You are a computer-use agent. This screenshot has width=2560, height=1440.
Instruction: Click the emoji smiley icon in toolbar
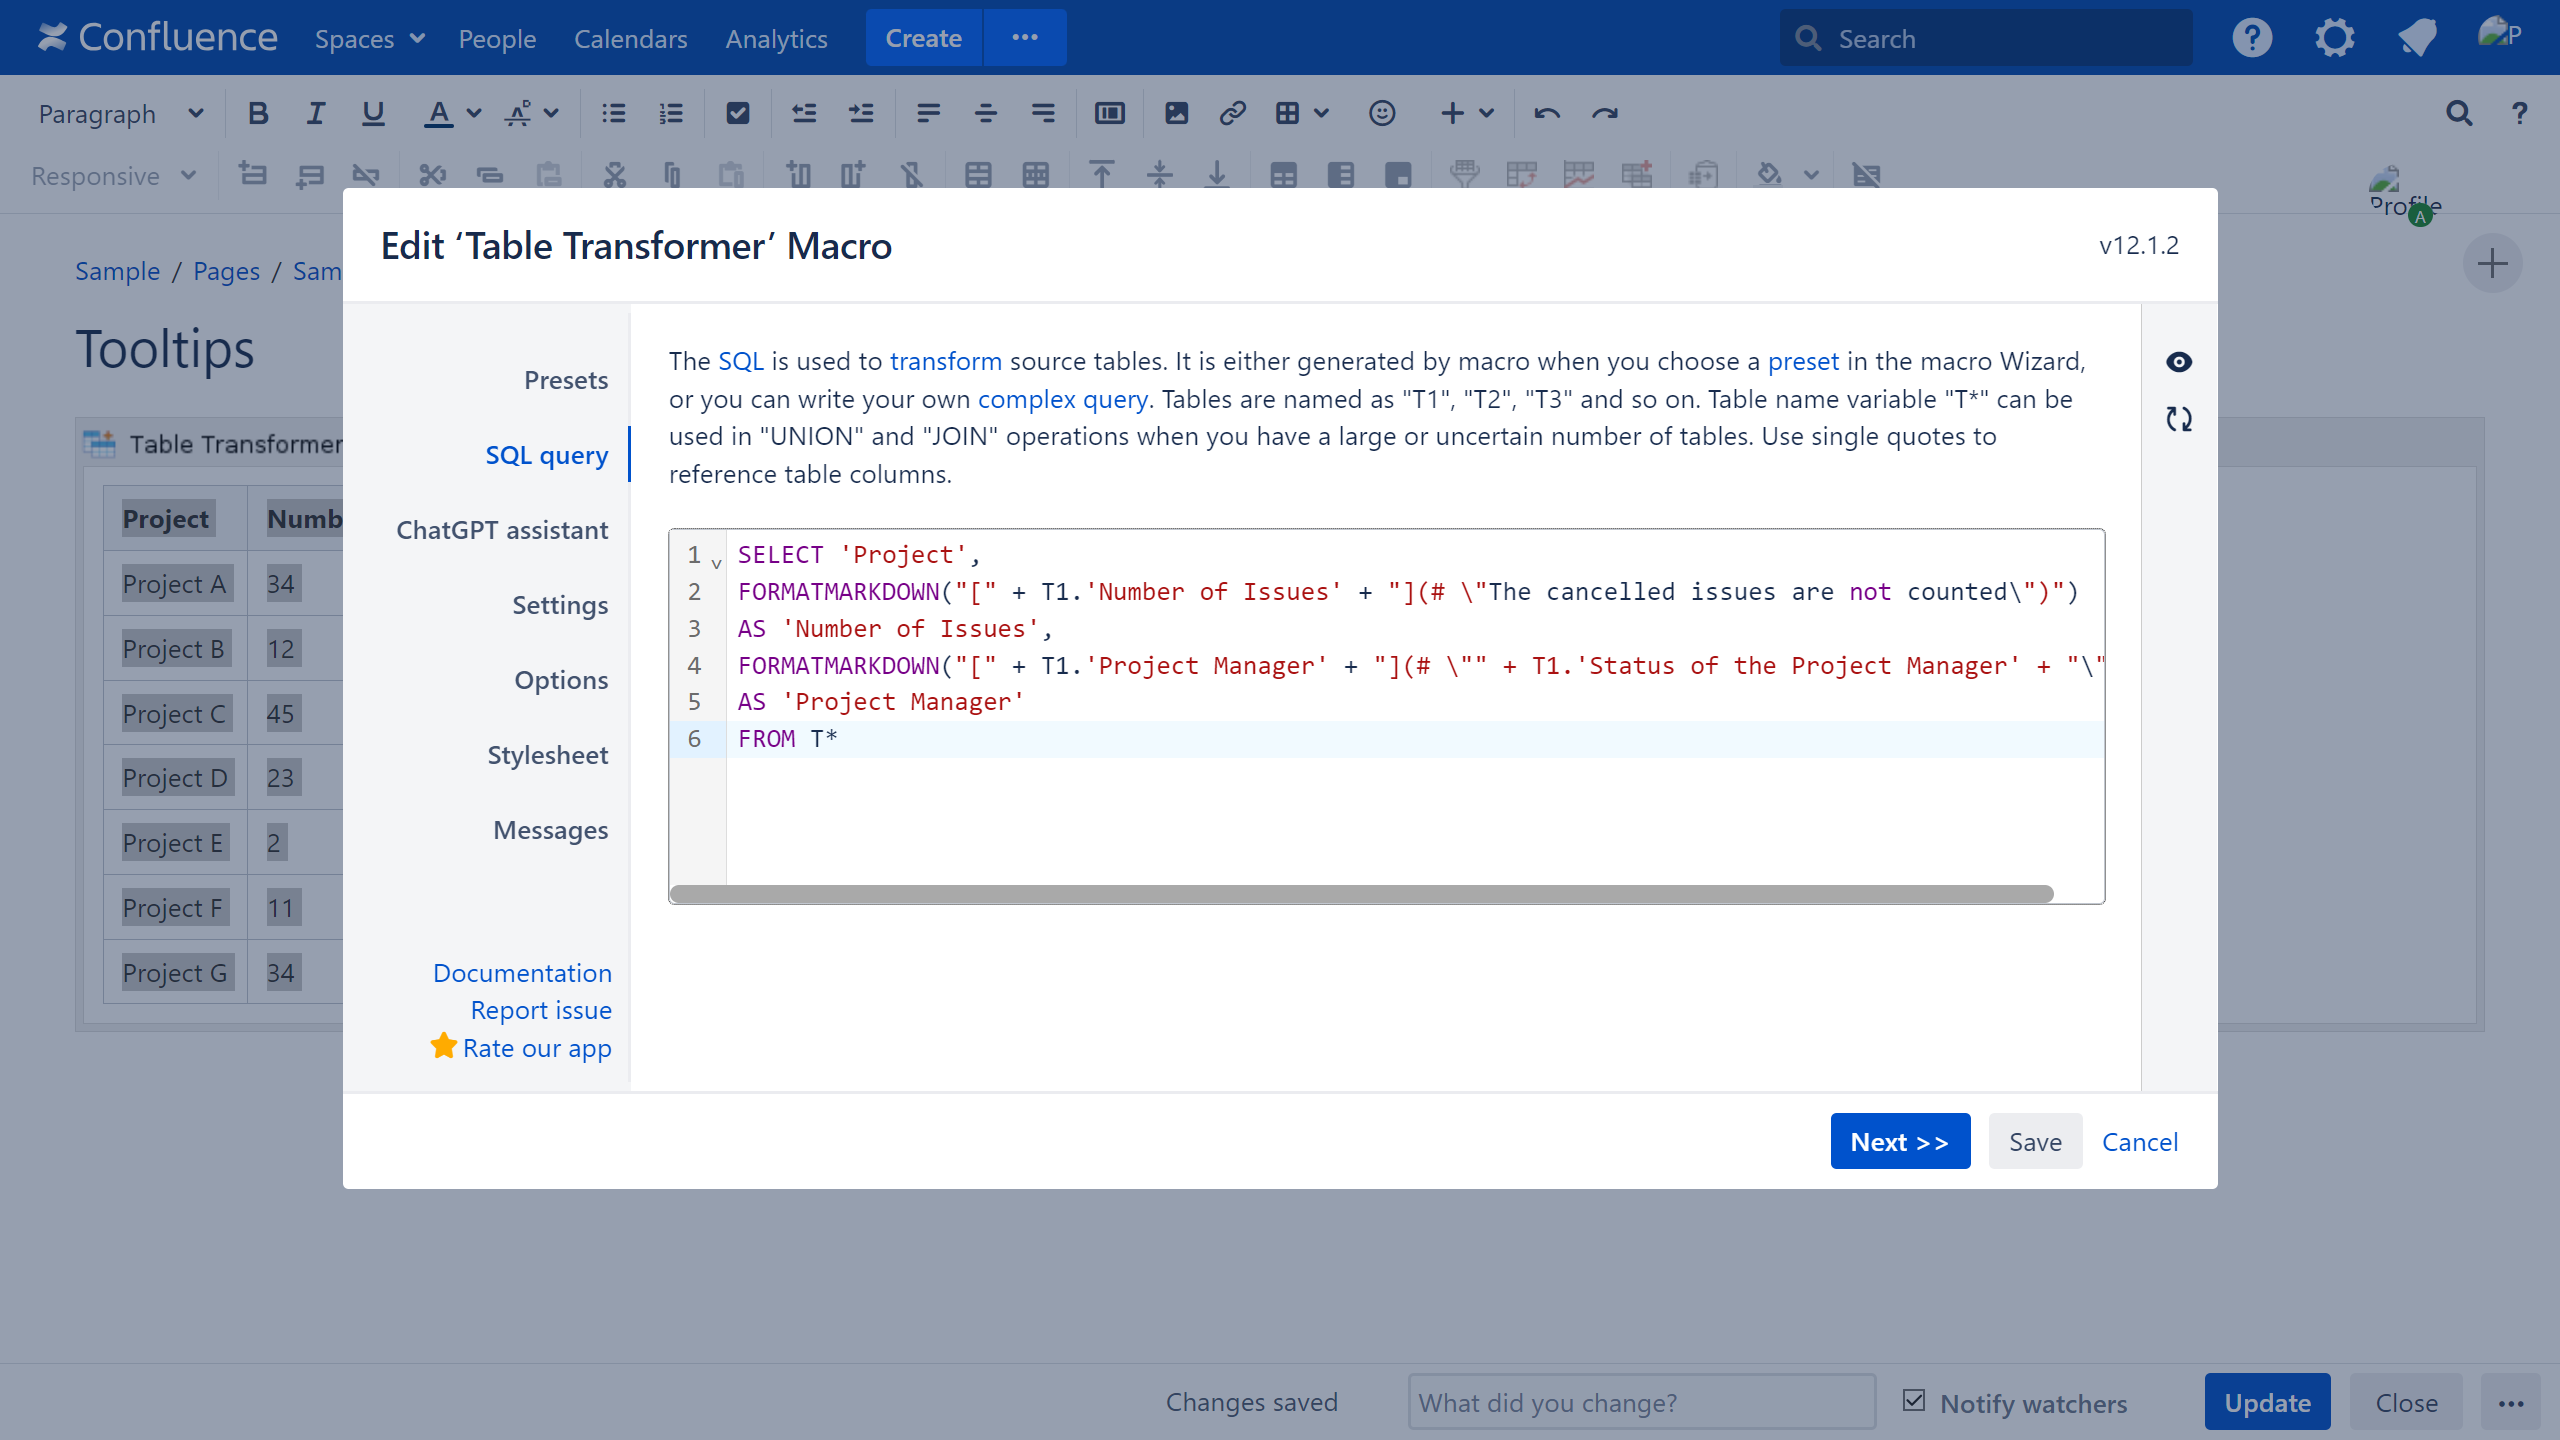click(1381, 114)
